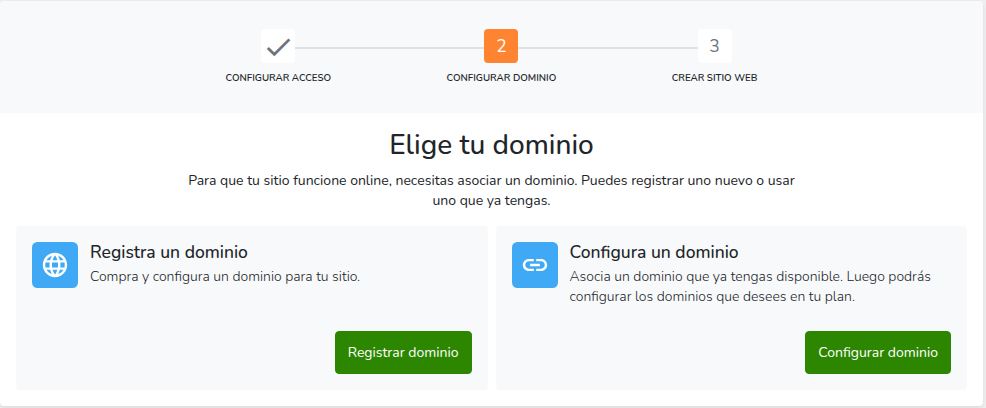Screen dimensions: 986x408
Task: Click the Configura un dominio card title
Action: 654,251
